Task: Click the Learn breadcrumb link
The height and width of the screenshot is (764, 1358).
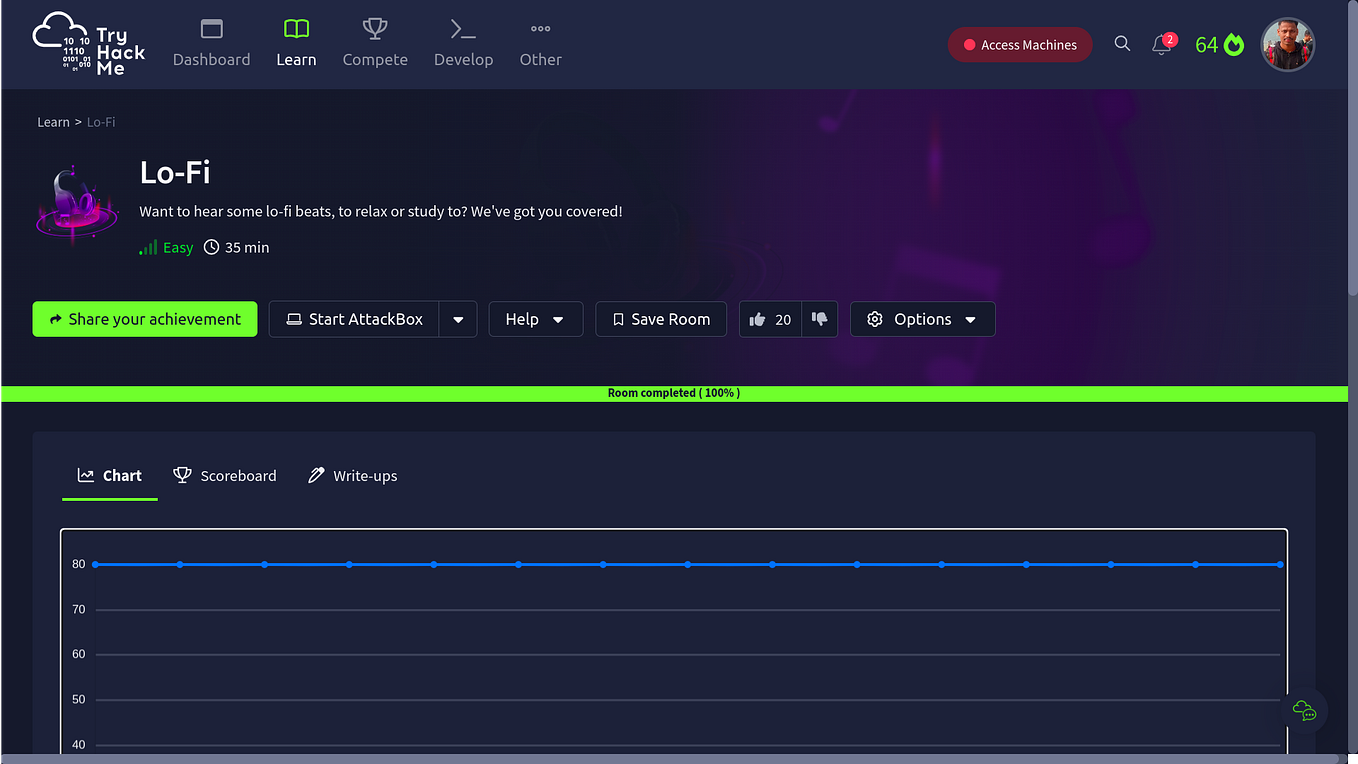Action: pos(53,122)
